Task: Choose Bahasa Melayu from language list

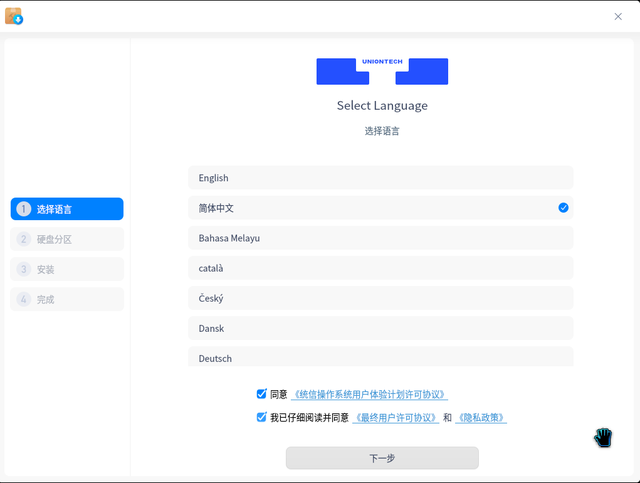Action: pyautogui.click(x=380, y=238)
